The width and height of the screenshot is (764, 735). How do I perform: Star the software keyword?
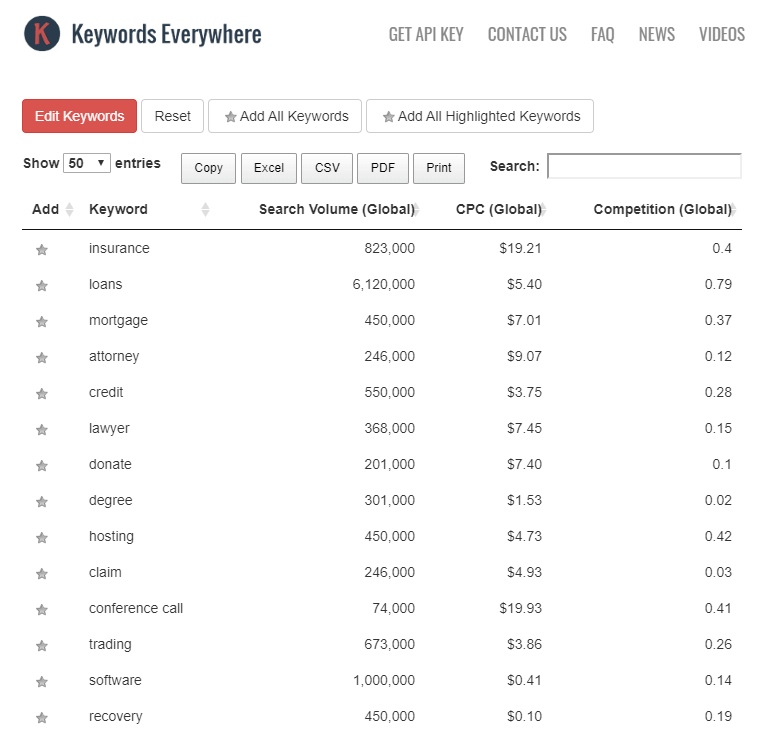(x=42, y=682)
